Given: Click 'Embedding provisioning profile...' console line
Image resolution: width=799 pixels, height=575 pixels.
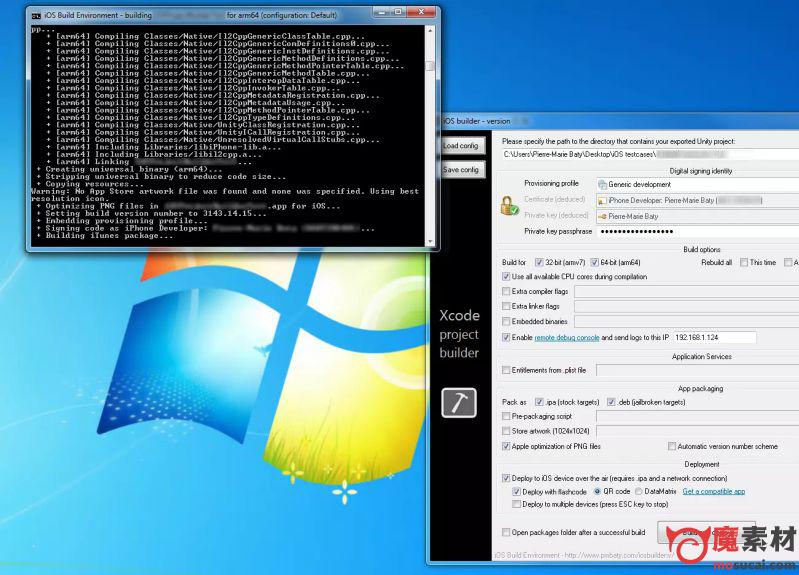Looking at the screenshot, I should point(126,221).
